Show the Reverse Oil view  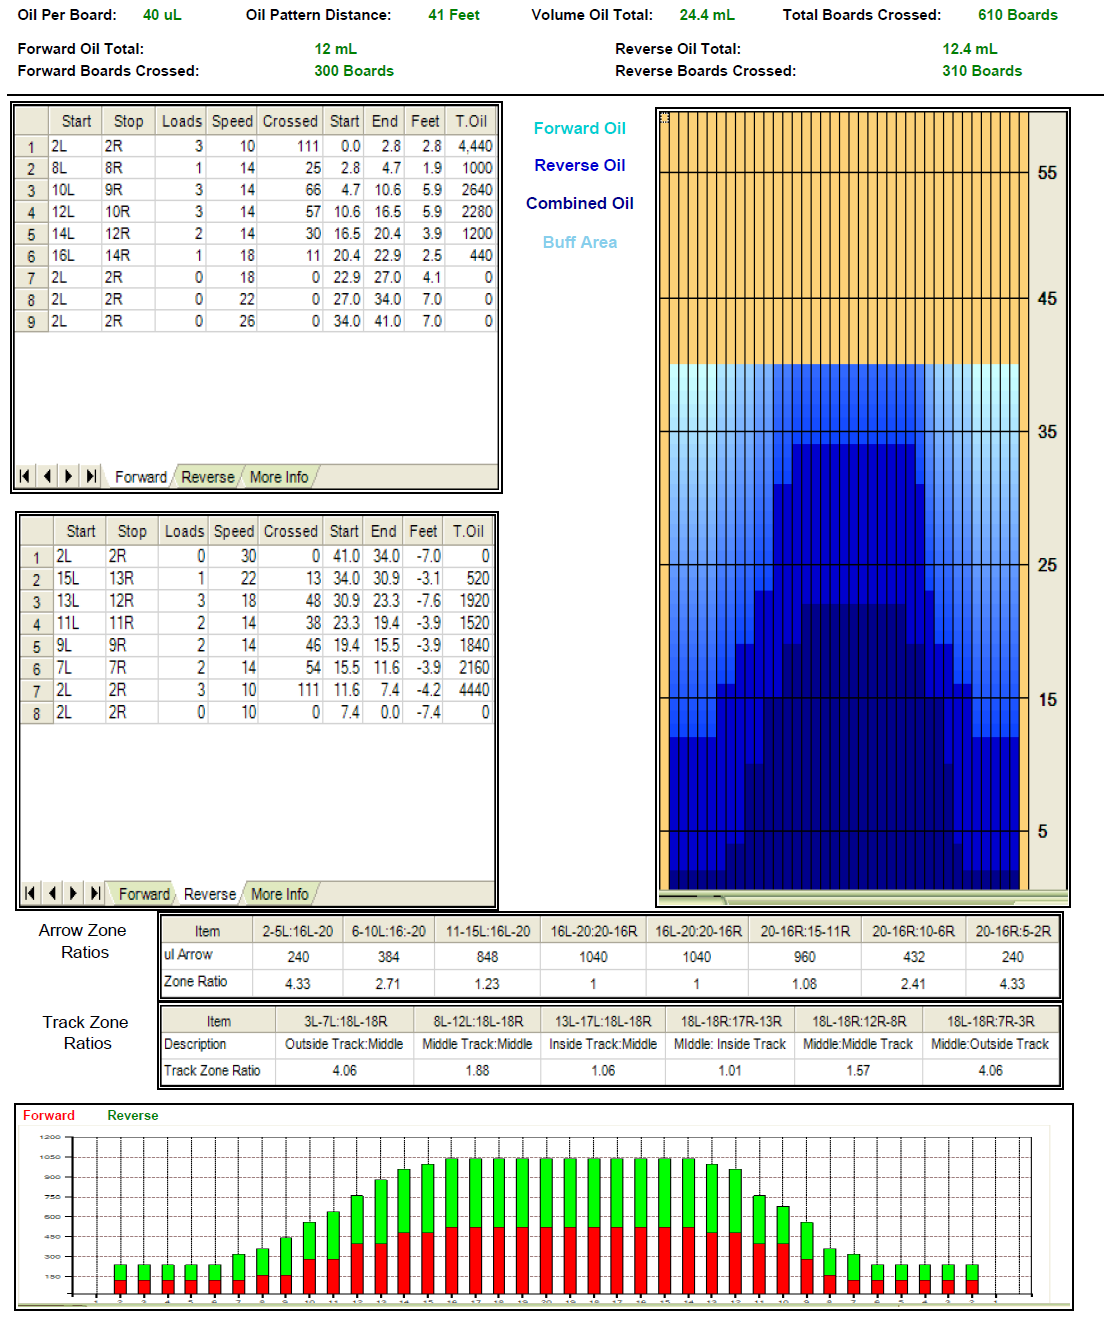(x=579, y=165)
